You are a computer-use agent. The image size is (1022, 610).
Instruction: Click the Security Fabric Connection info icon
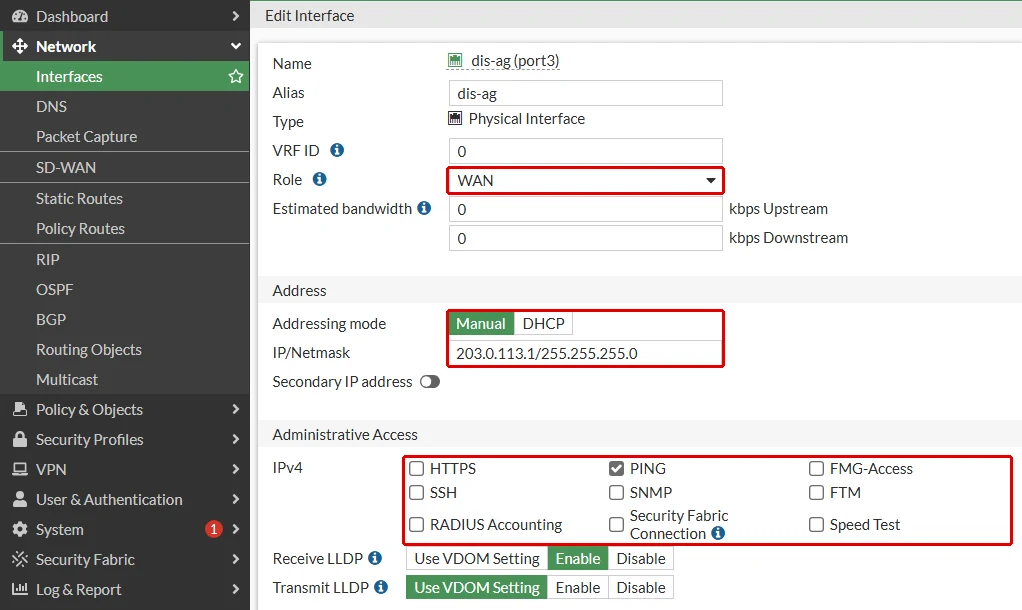click(x=718, y=533)
